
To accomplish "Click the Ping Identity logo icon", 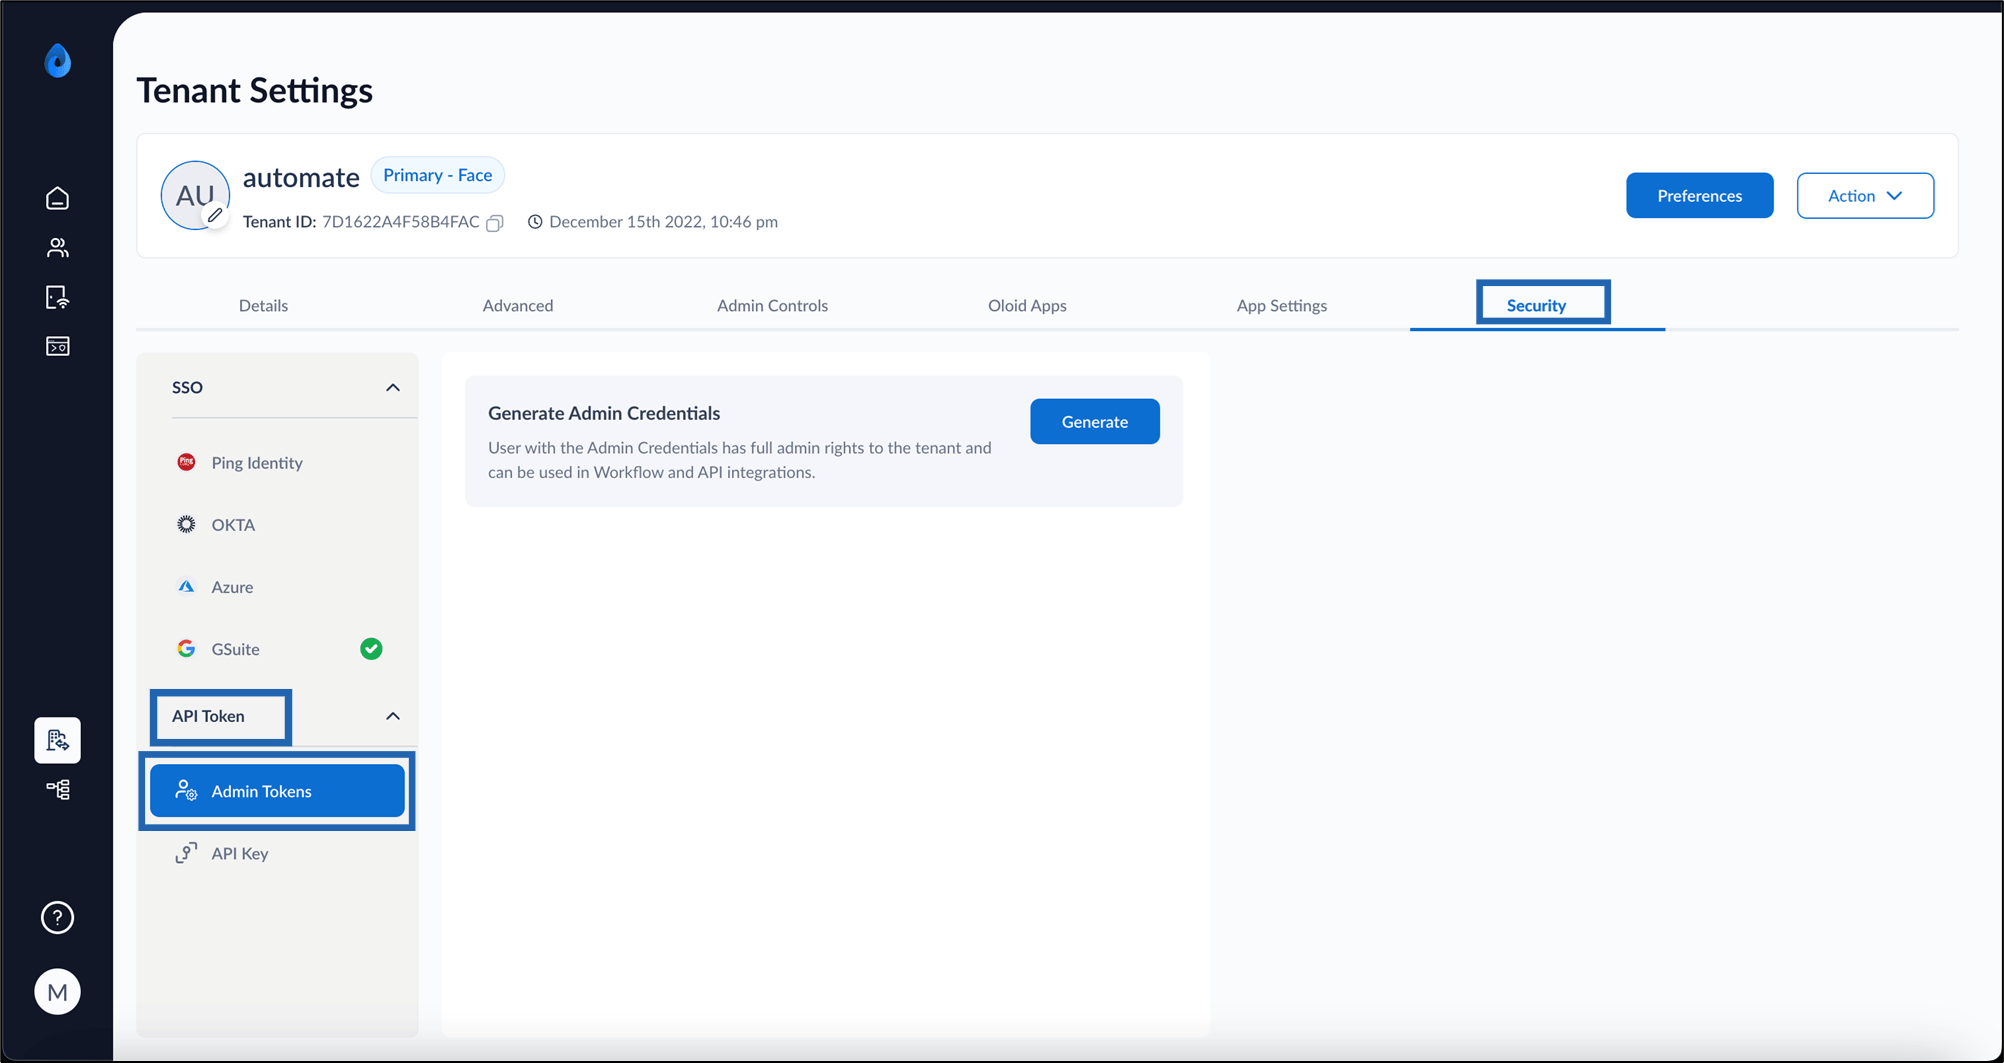I will click(186, 462).
